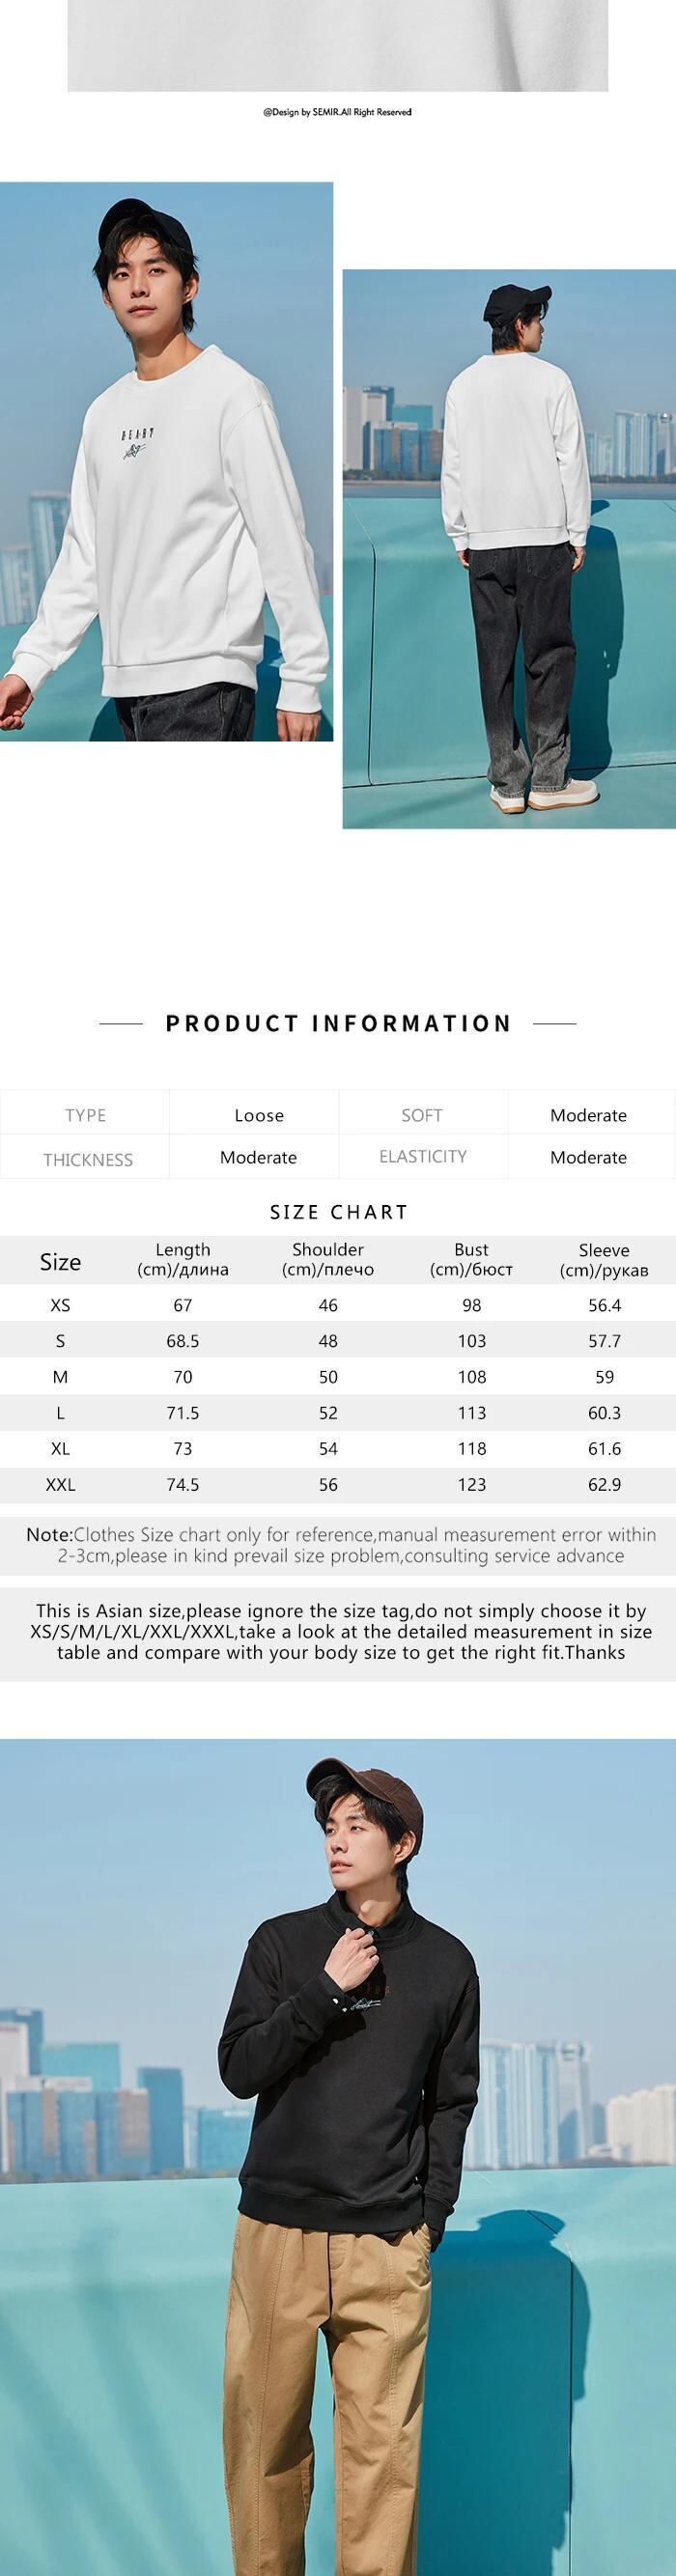
Task: Click the M size row label
Action: [x=60, y=1377]
